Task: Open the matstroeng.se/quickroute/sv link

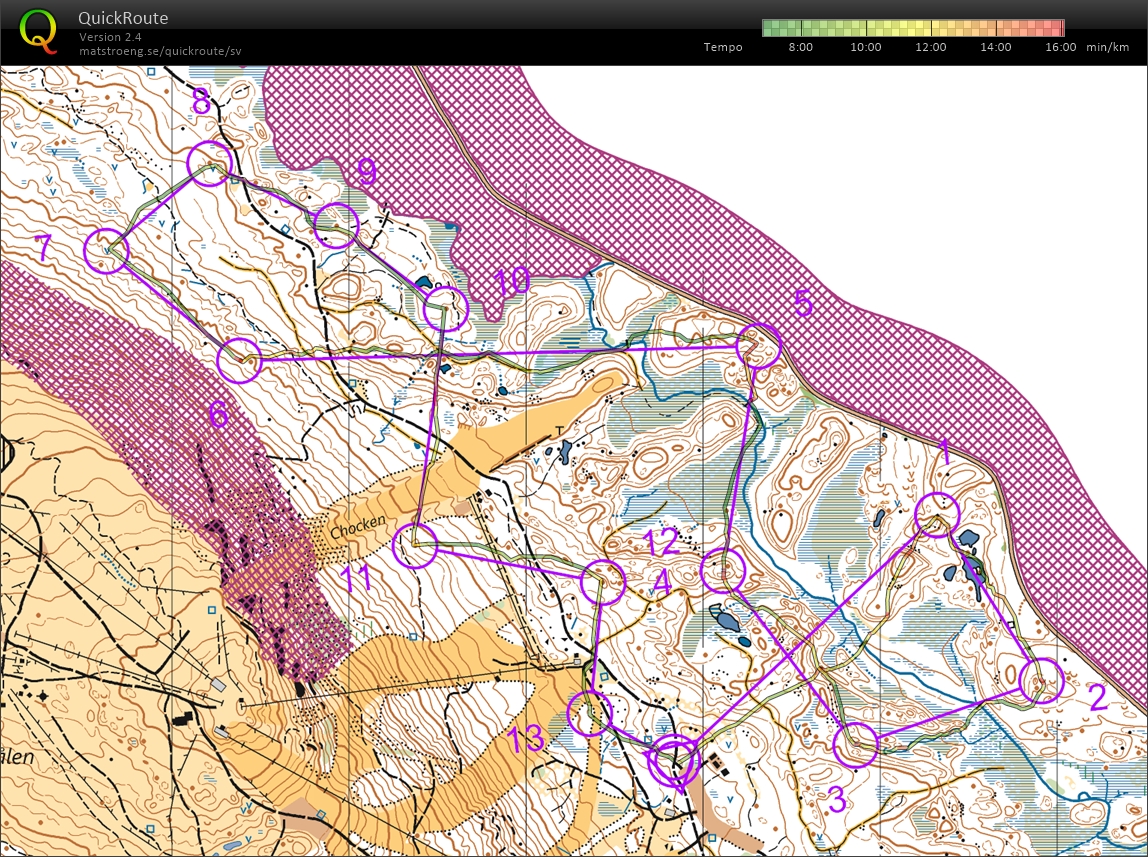Action: (160, 51)
